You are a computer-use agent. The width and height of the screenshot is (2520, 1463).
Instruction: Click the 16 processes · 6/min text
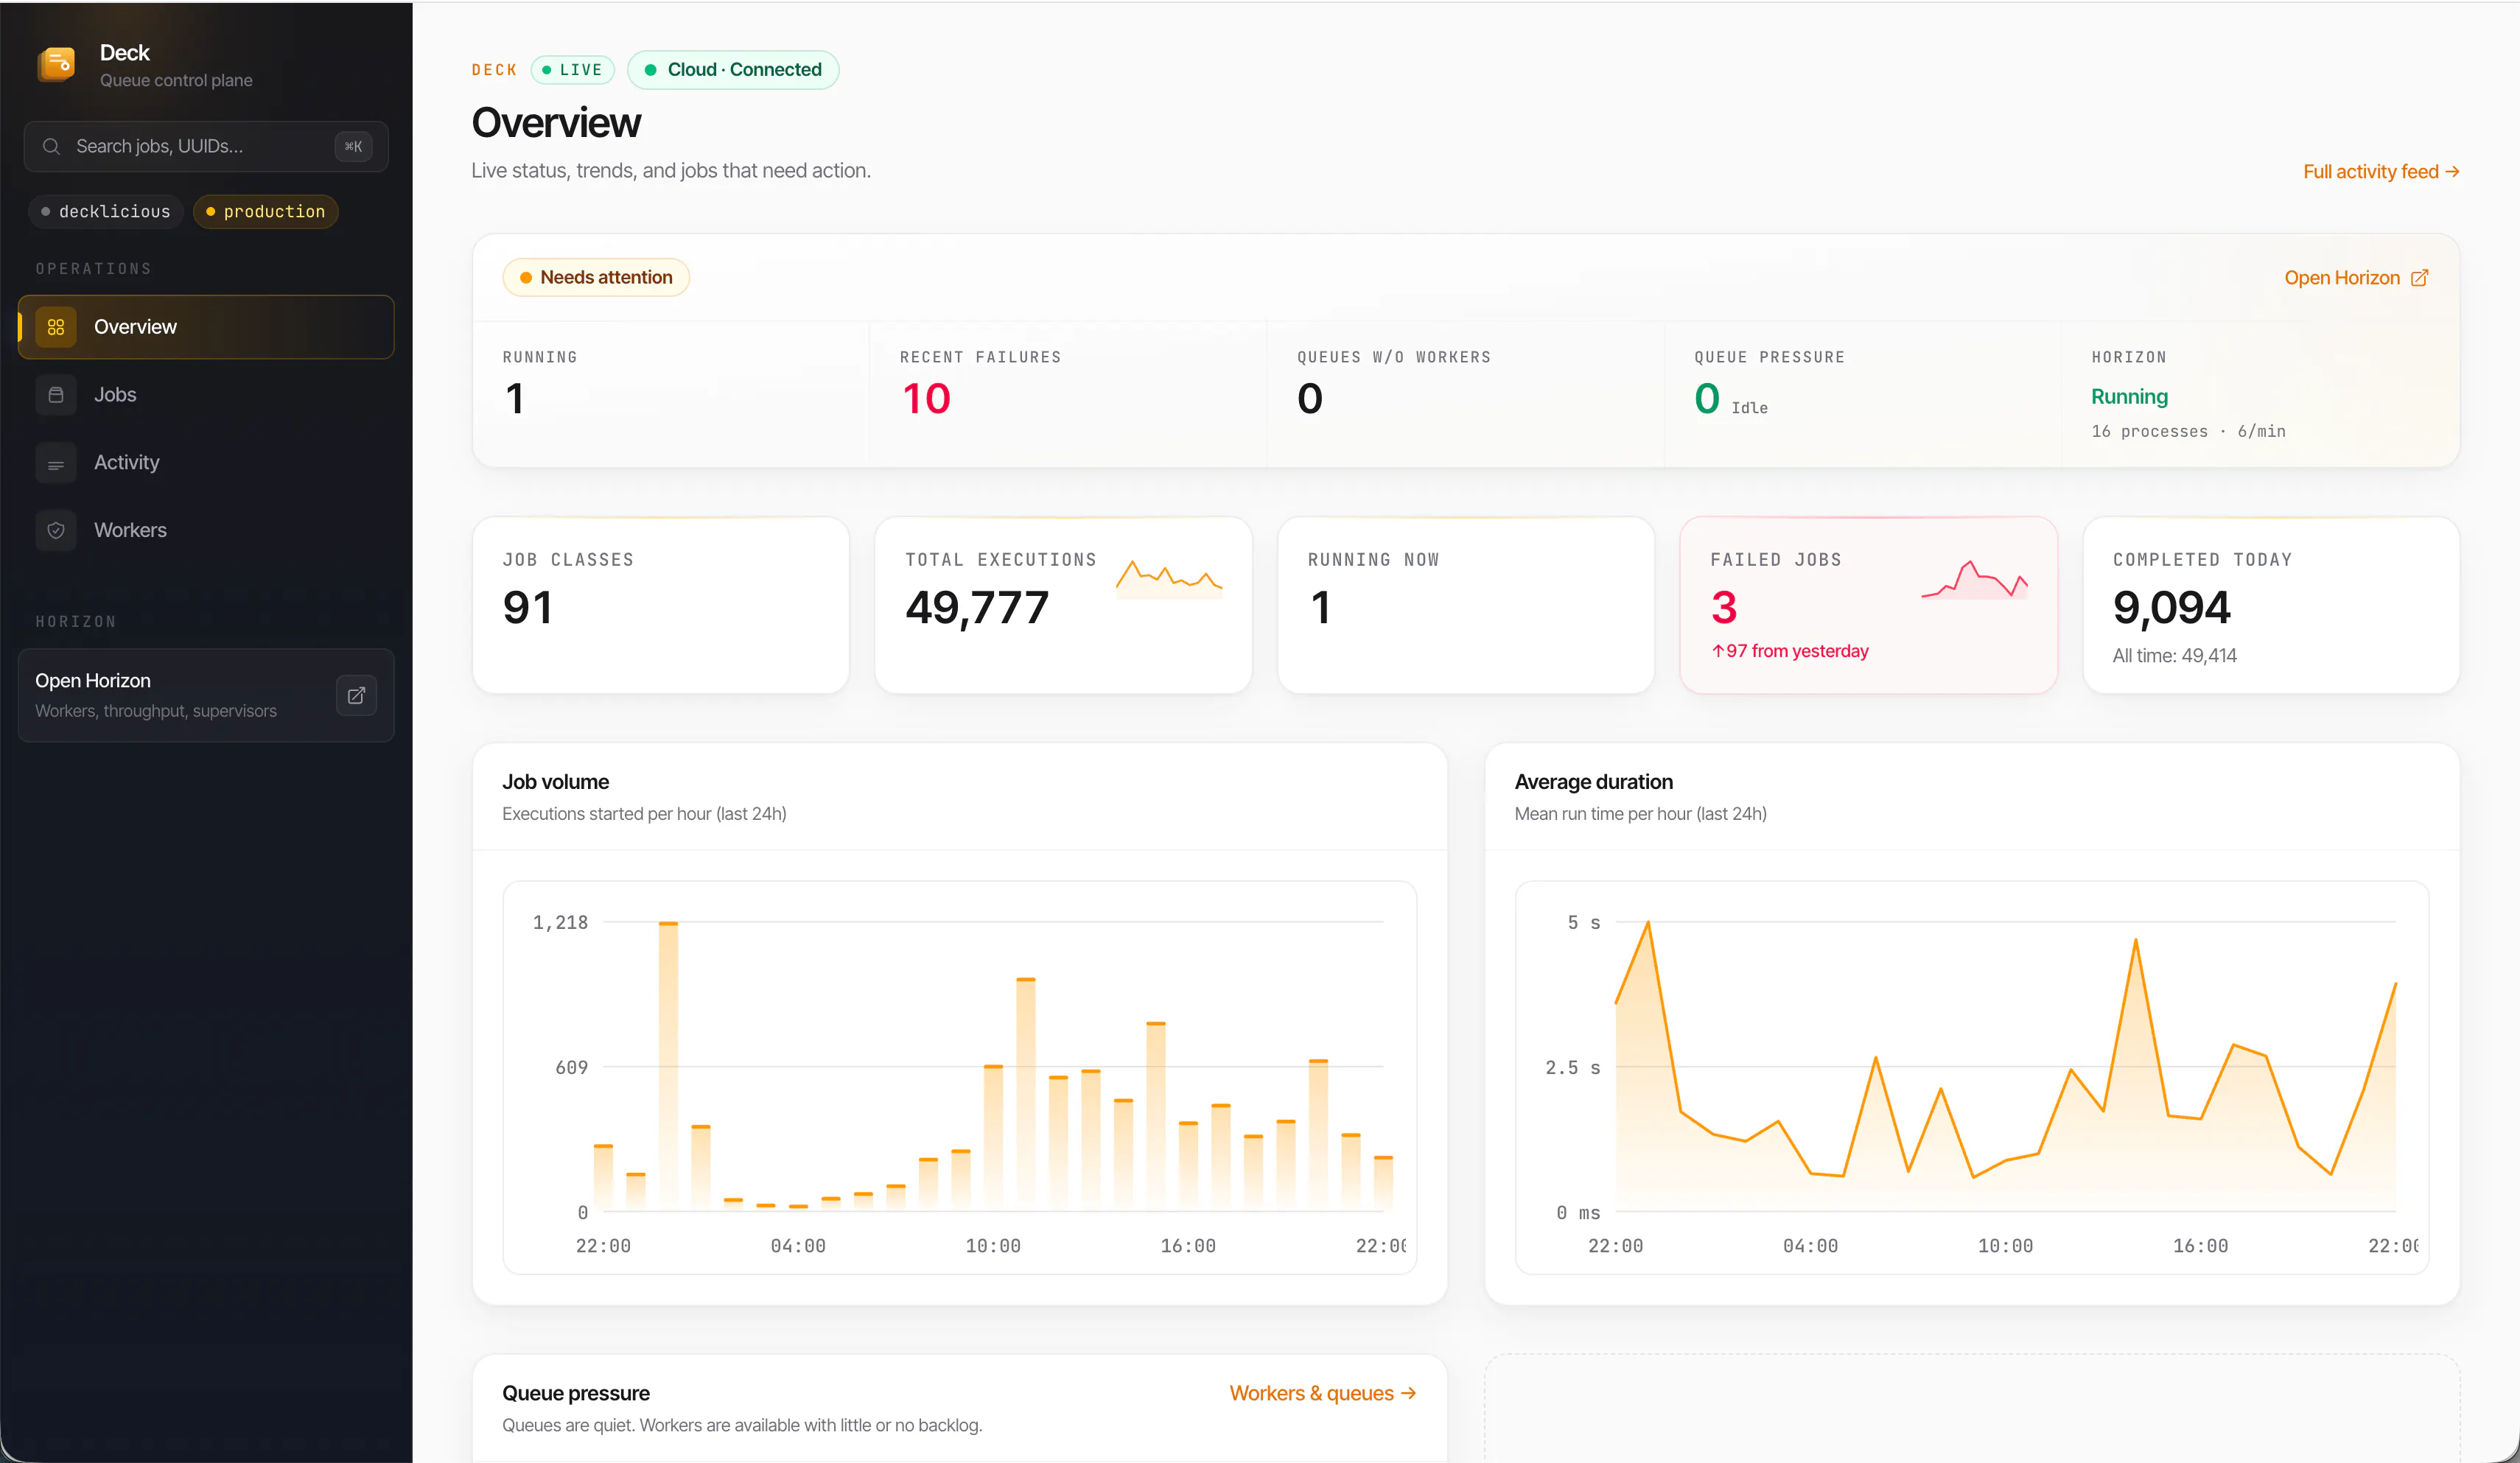pos(2188,431)
